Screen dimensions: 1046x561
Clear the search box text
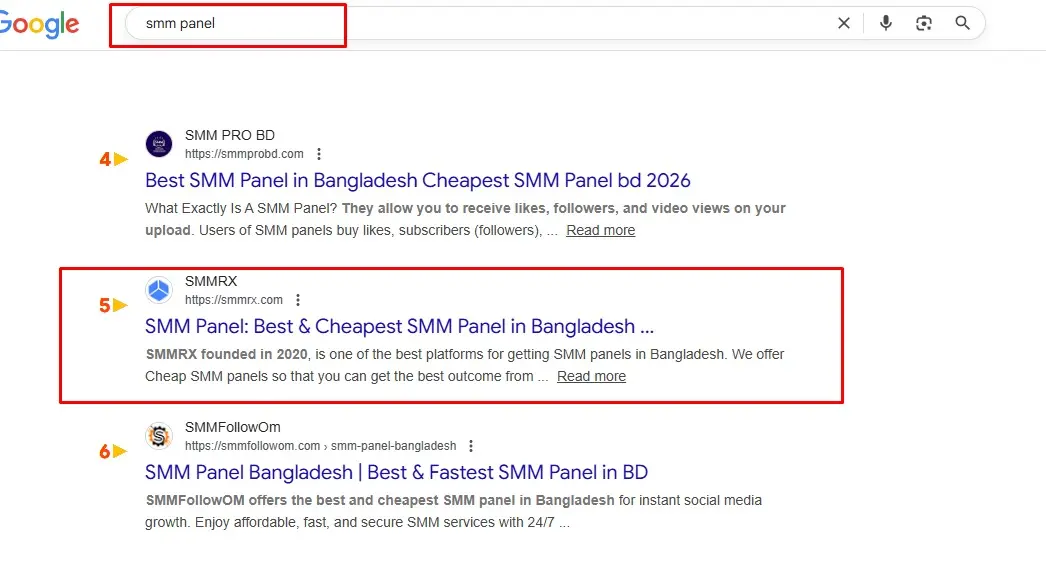click(x=844, y=23)
